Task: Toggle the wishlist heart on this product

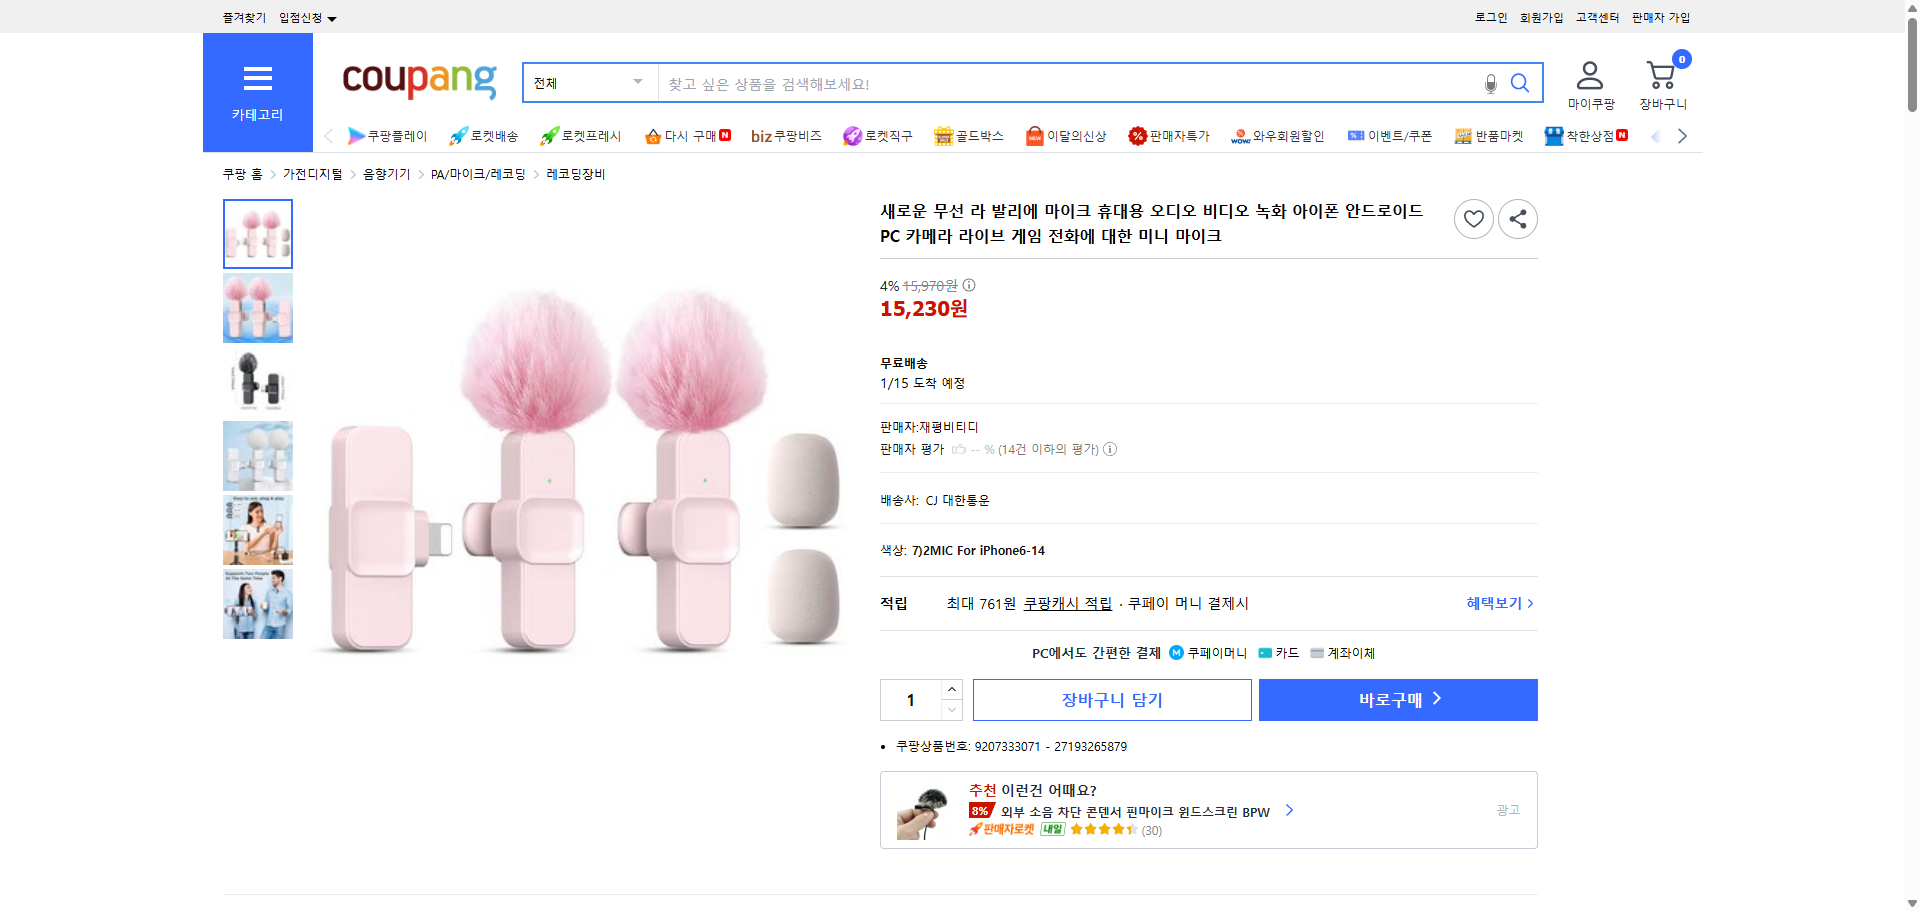Action: [1472, 218]
